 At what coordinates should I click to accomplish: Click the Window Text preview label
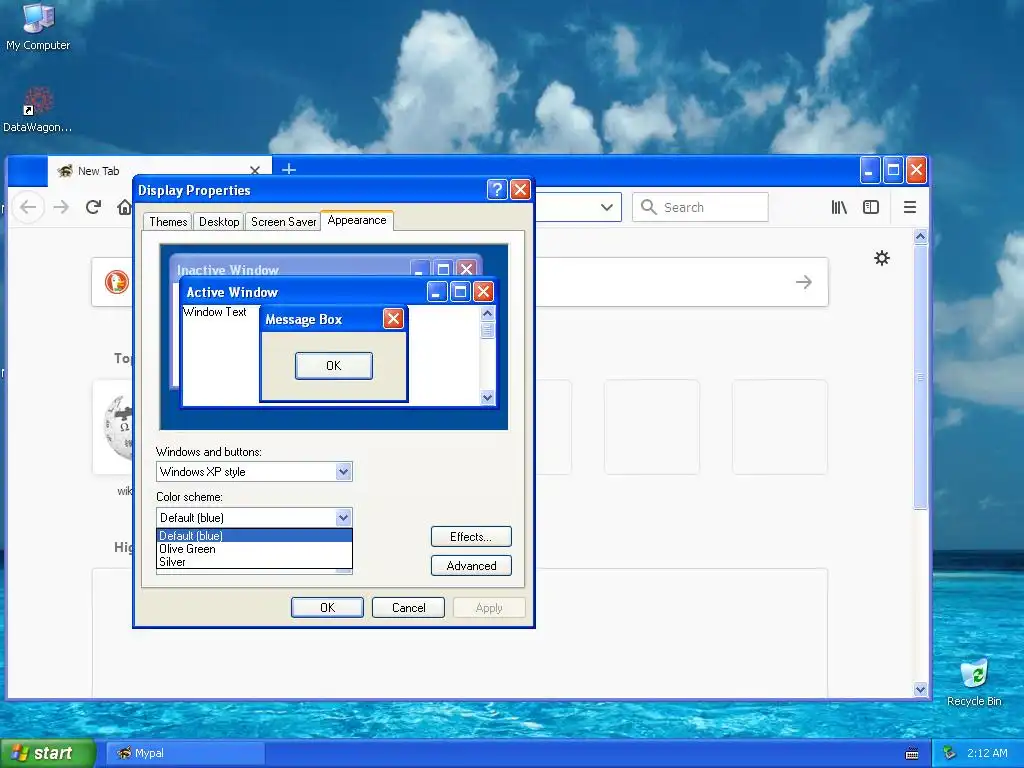[215, 312]
